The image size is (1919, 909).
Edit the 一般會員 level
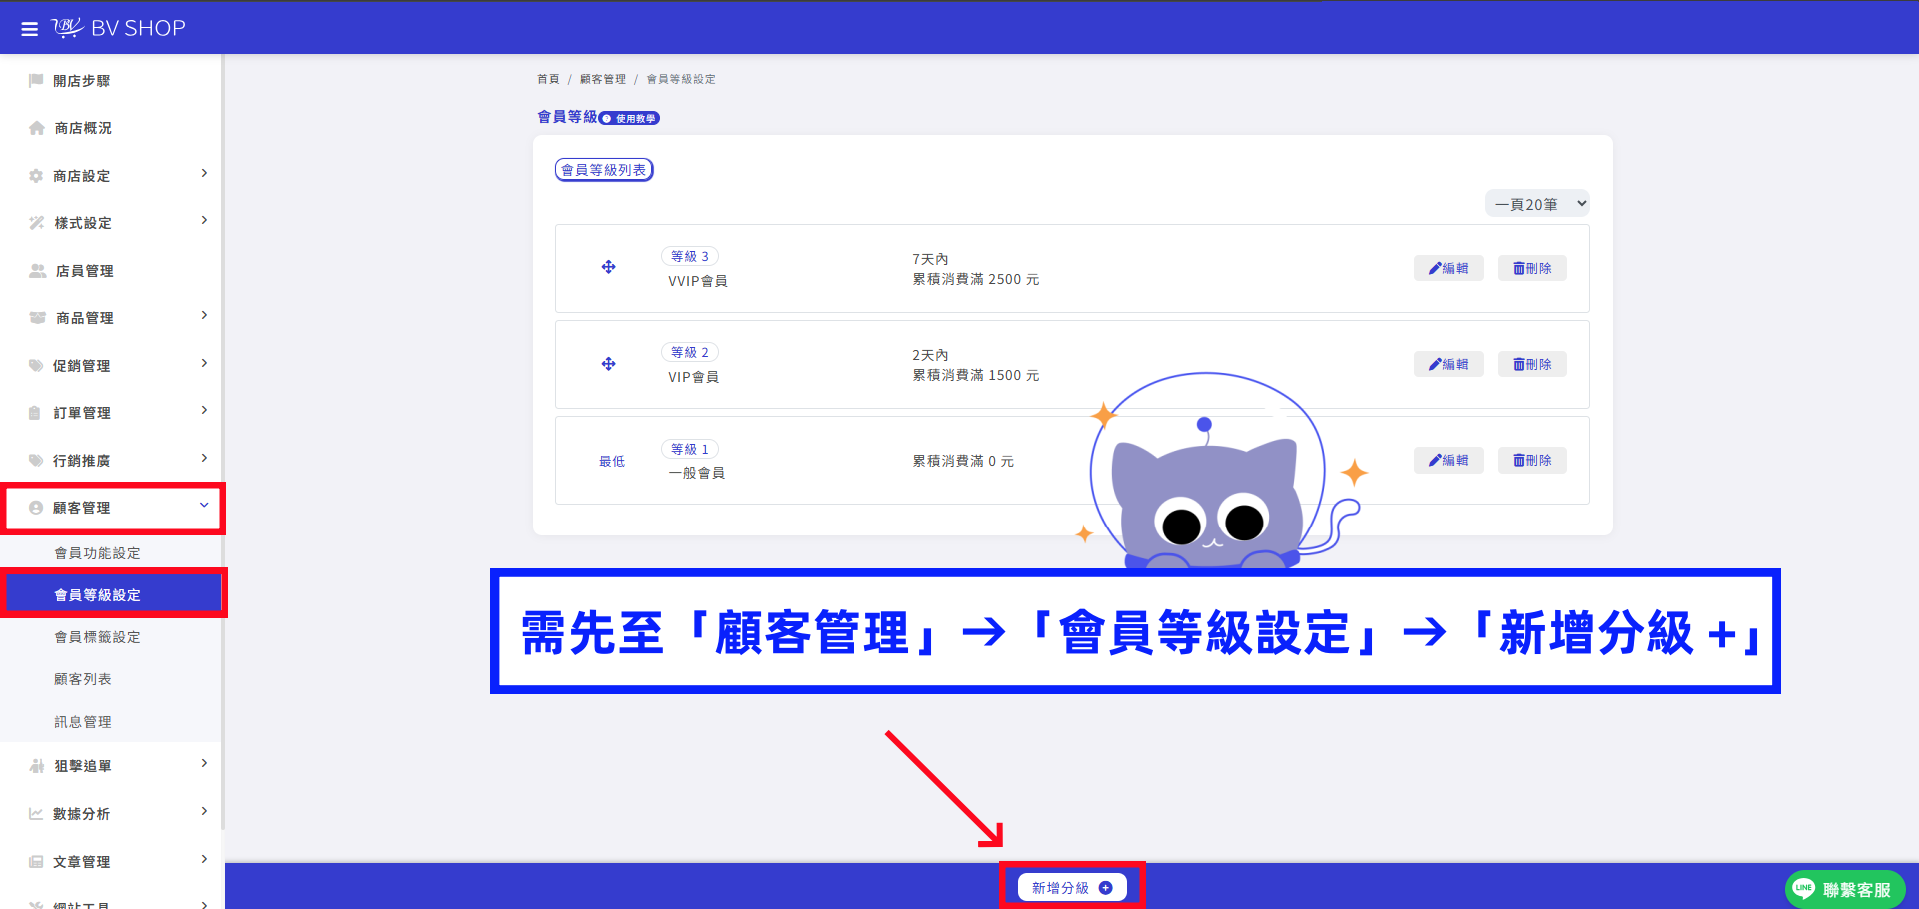tap(1449, 460)
